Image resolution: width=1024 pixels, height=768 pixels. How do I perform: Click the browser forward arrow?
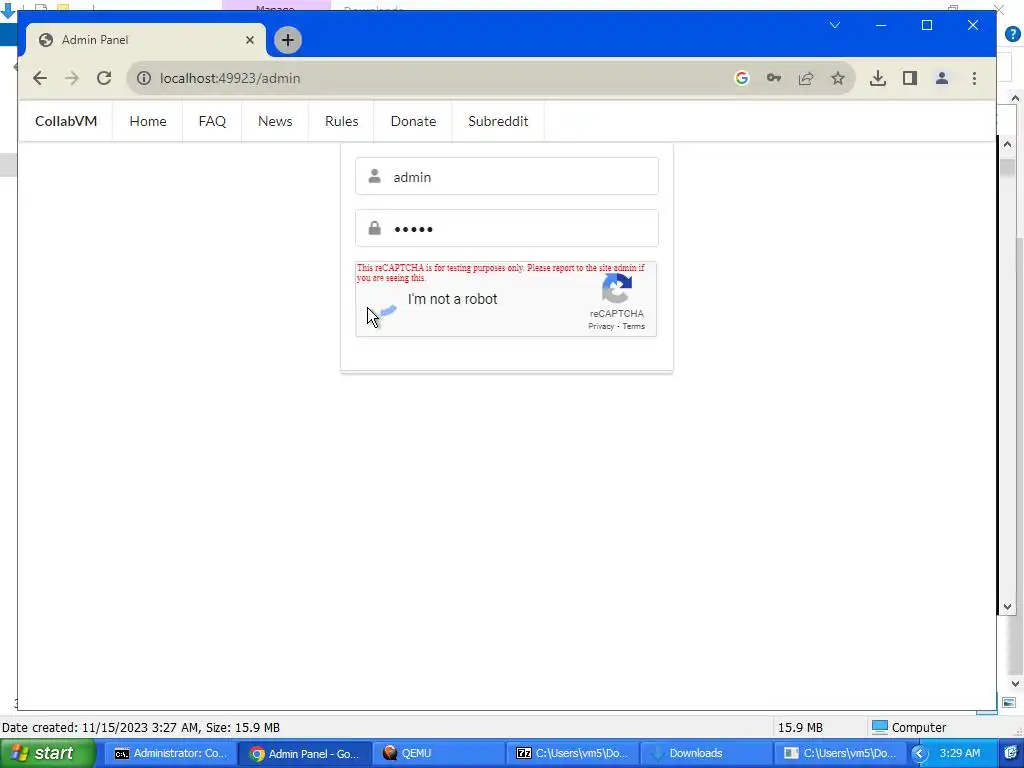[x=72, y=78]
